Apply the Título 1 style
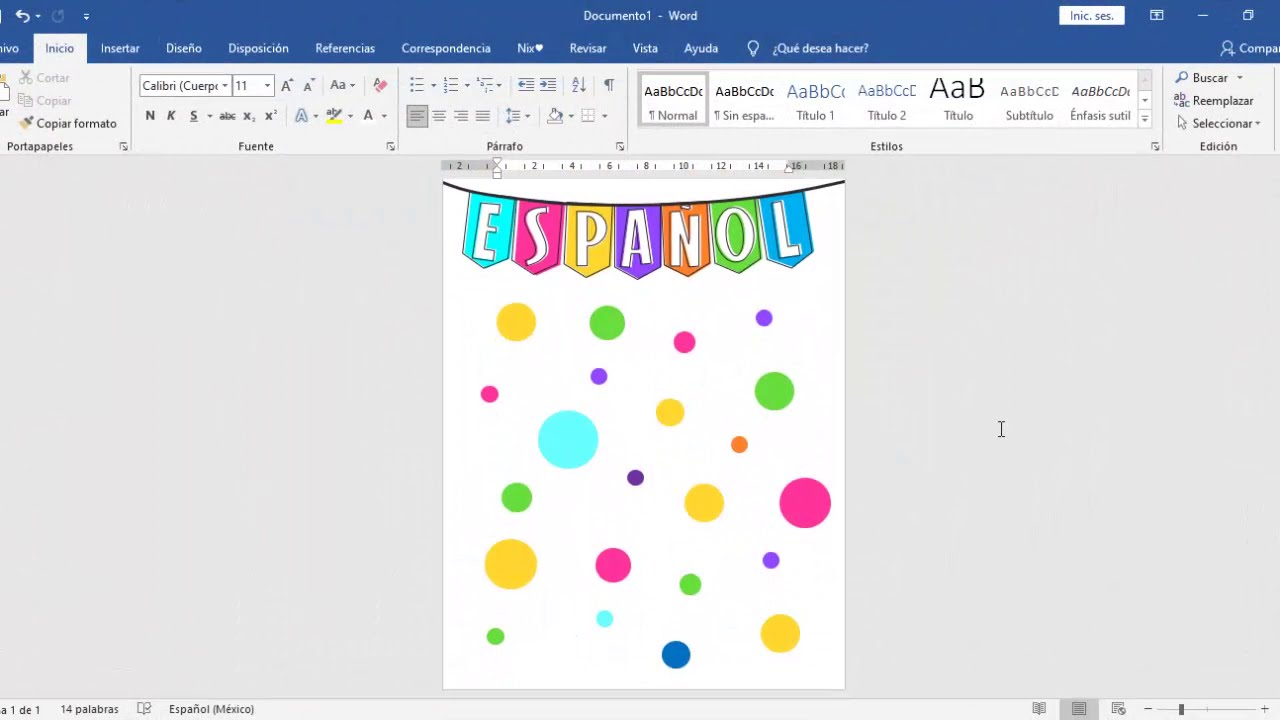The width and height of the screenshot is (1280, 720). [815, 100]
